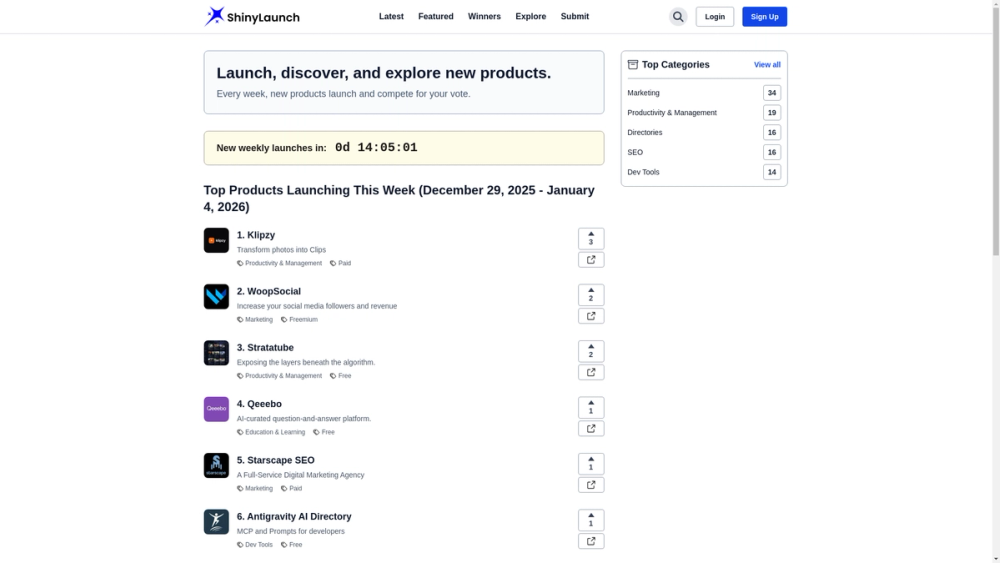Upvote Klipzy with its arrow button
This screenshot has height=563, width=1000.
coord(591,238)
